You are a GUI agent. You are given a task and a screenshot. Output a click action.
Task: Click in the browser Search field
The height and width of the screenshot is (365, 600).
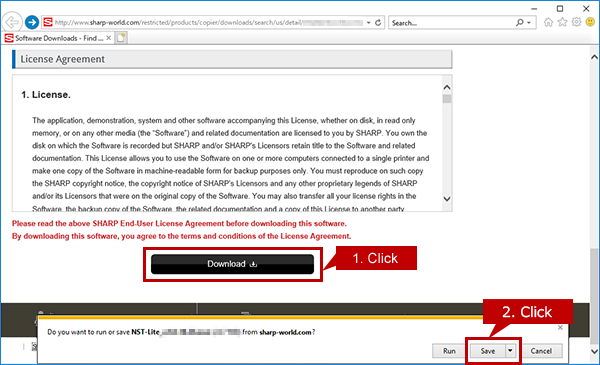pyautogui.click(x=452, y=23)
